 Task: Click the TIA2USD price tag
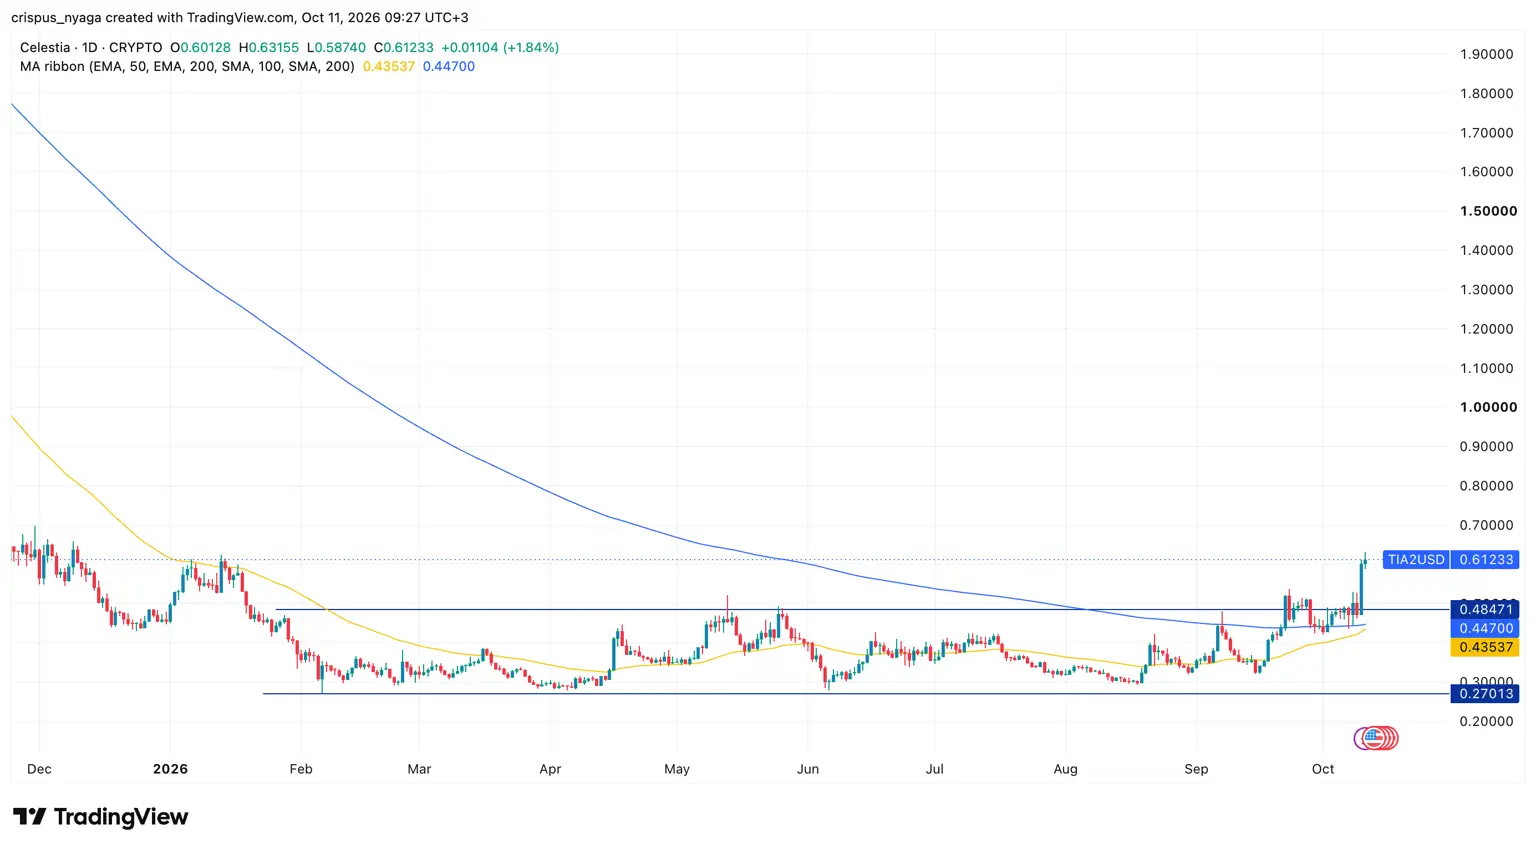point(1416,559)
